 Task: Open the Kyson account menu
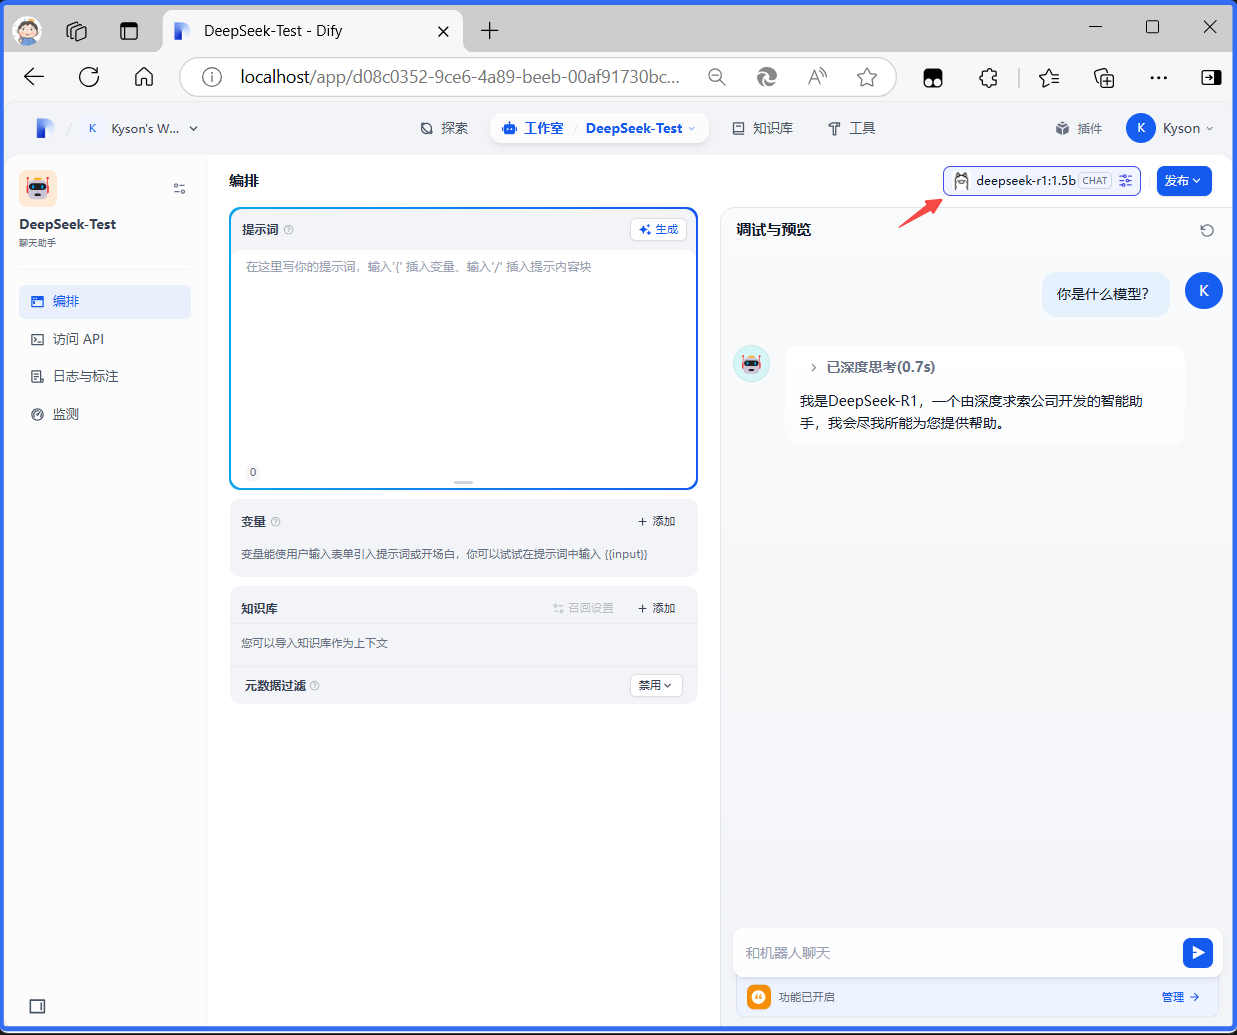point(1170,128)
